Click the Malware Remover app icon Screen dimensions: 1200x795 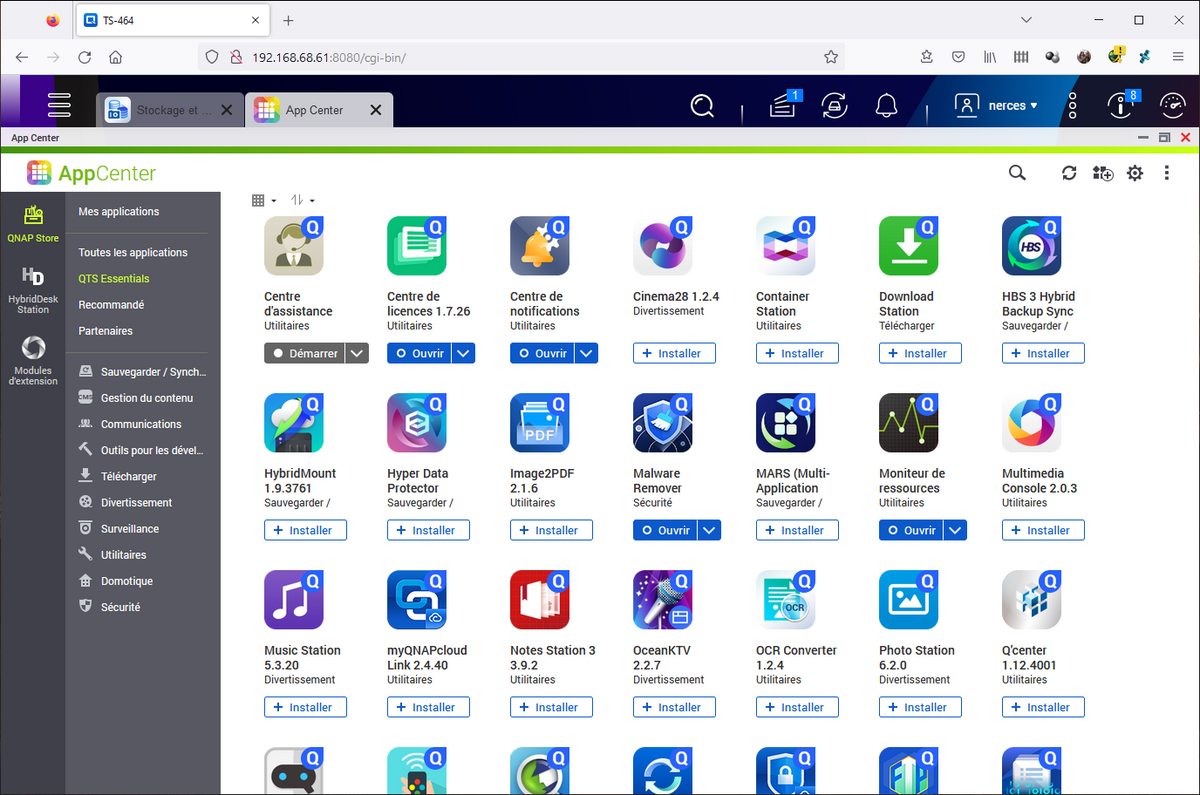663,423
